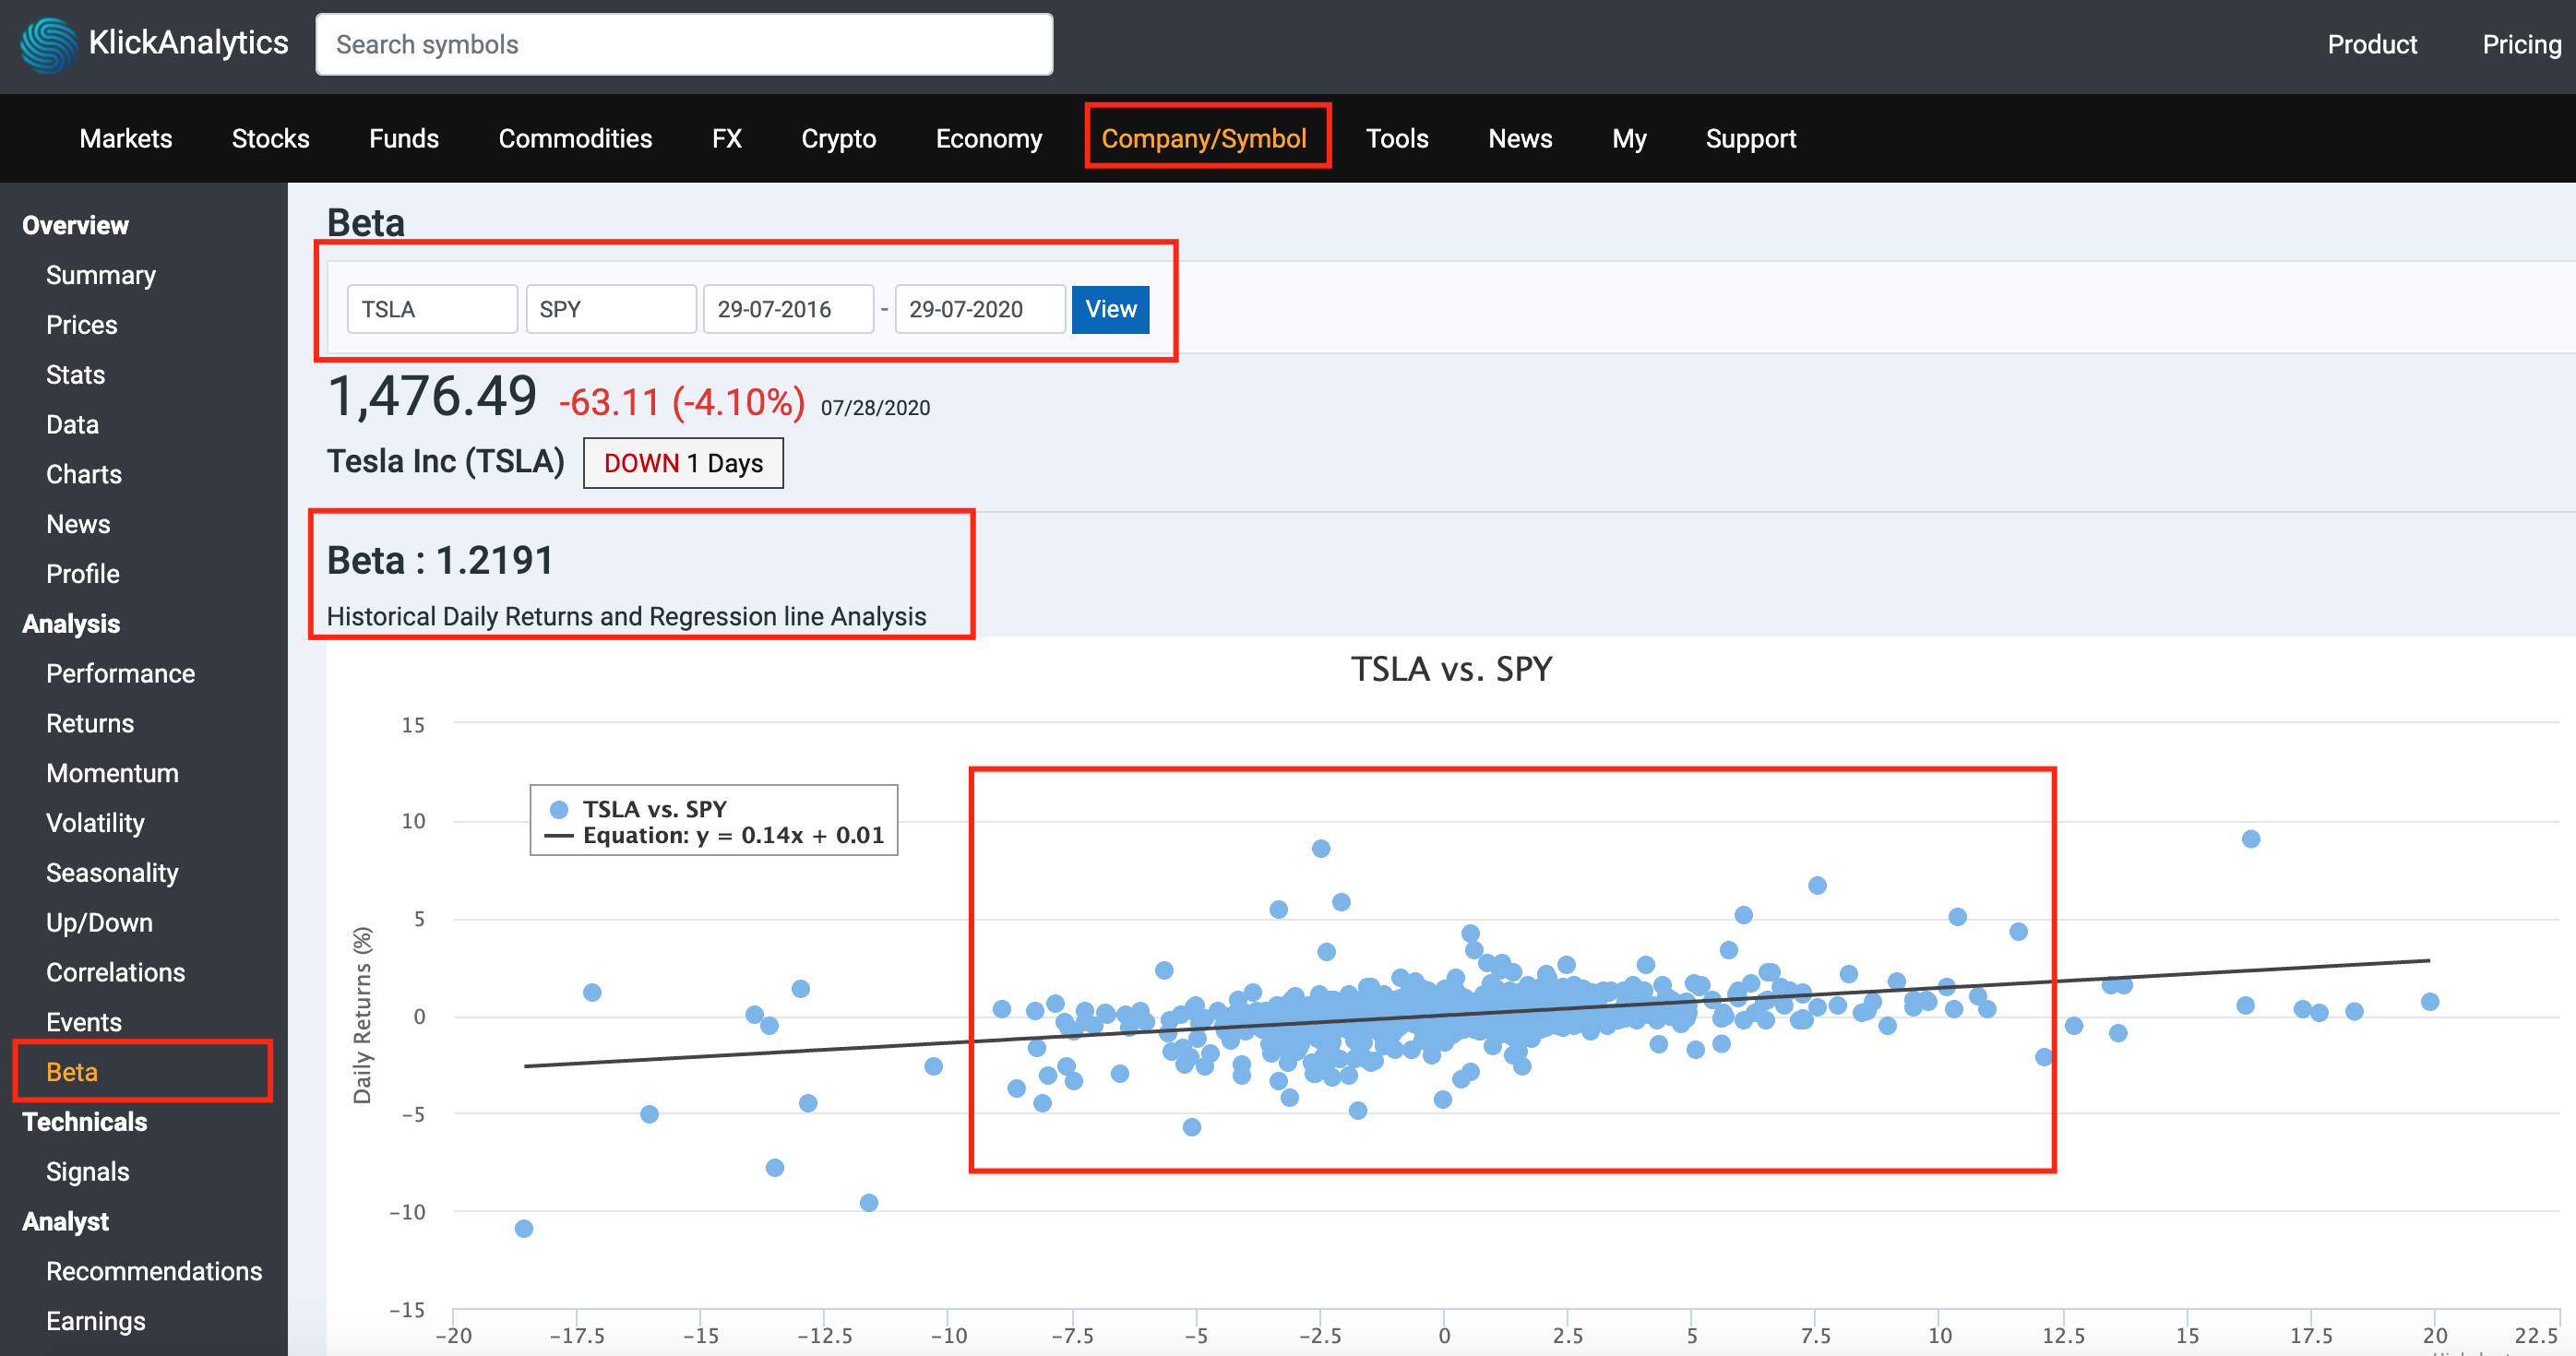Open Returns analysis page
The height and width of the screenshot is (1356, 2576).
pyautogui.click(x=90, y=723)
